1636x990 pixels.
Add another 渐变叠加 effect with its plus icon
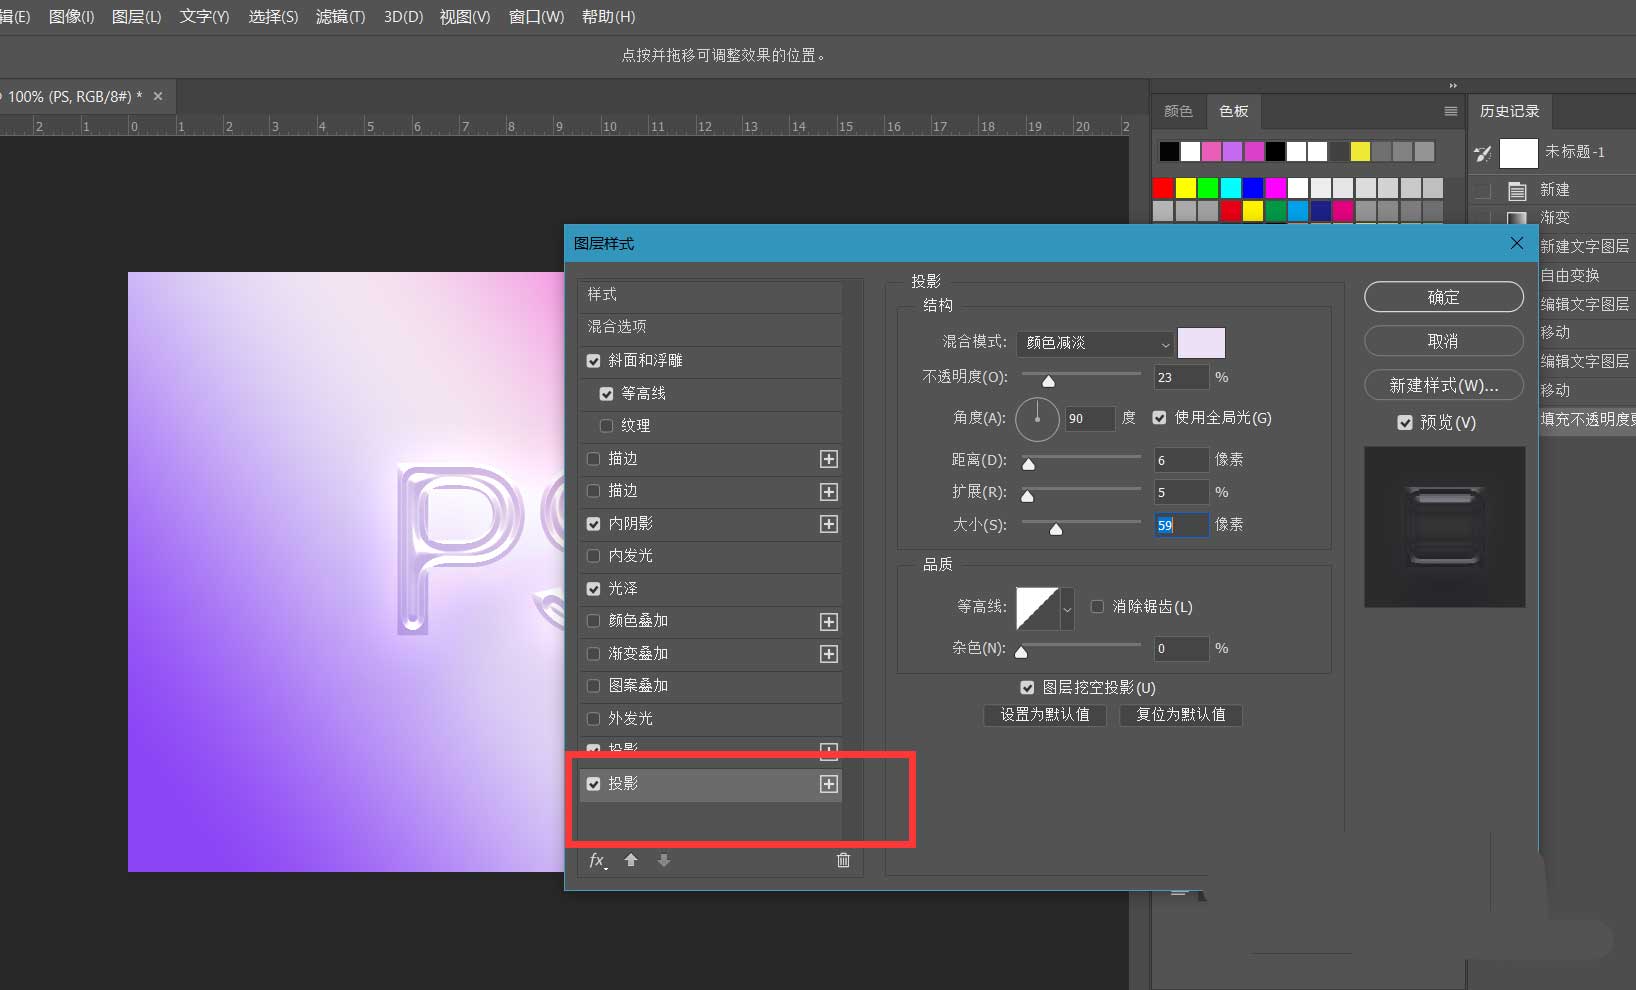click(x=829, y=654)
